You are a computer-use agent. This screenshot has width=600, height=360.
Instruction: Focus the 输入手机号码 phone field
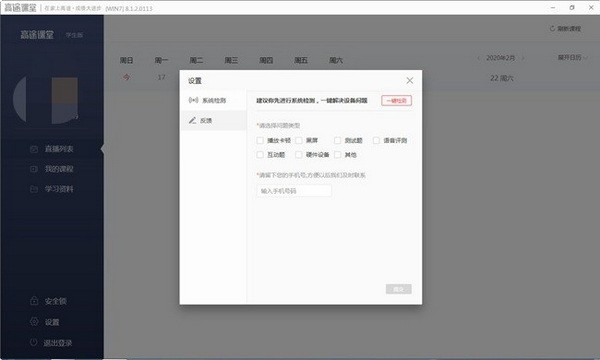(294, 191)
